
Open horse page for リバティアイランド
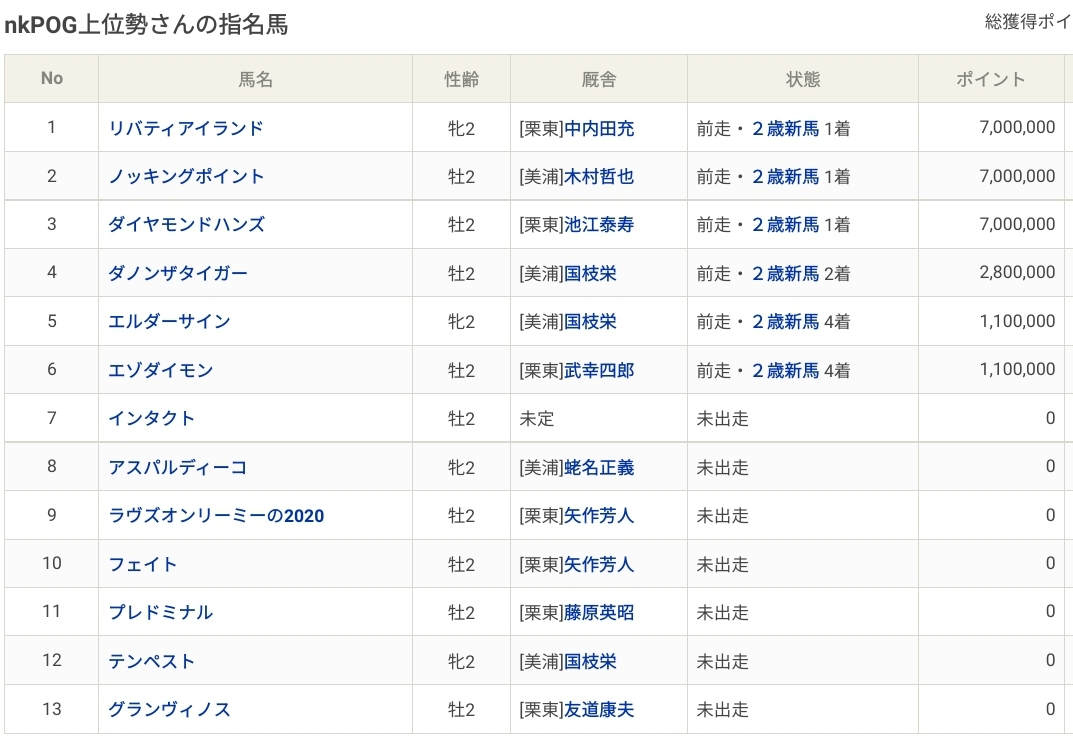186,128
